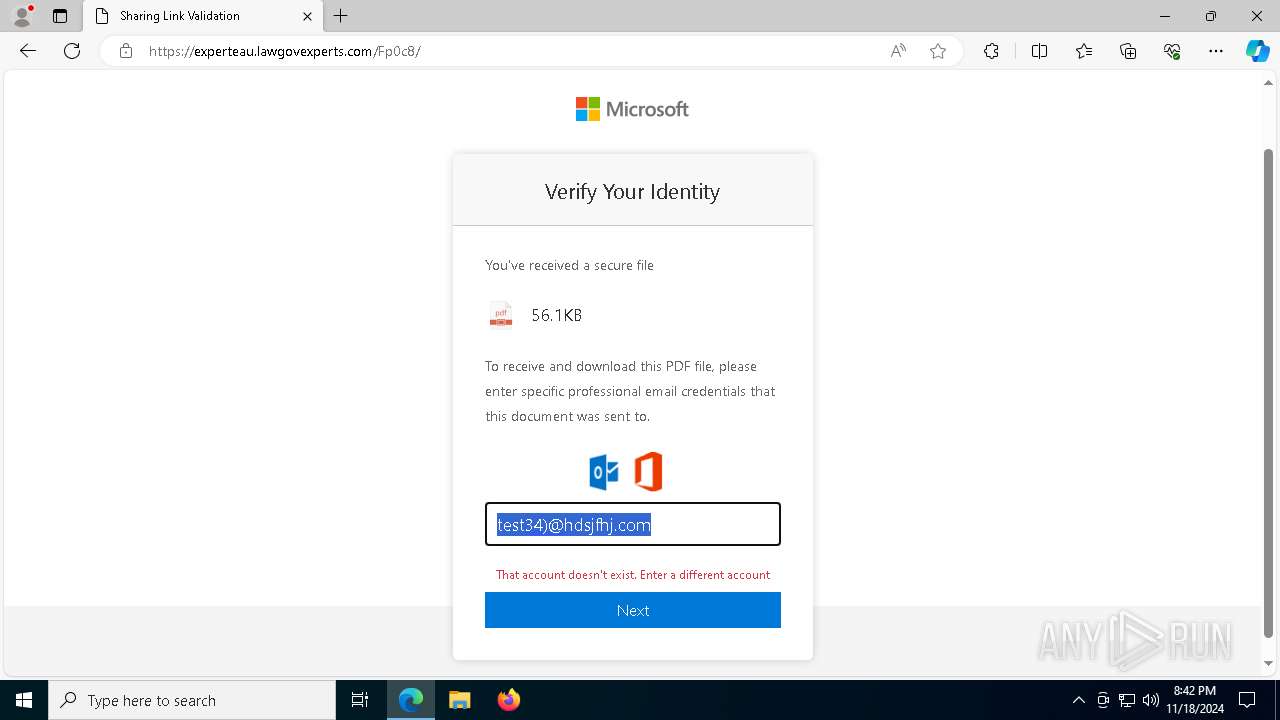Open the Read aloud icon in address bar
The image size is (1280, 720).
898,51
